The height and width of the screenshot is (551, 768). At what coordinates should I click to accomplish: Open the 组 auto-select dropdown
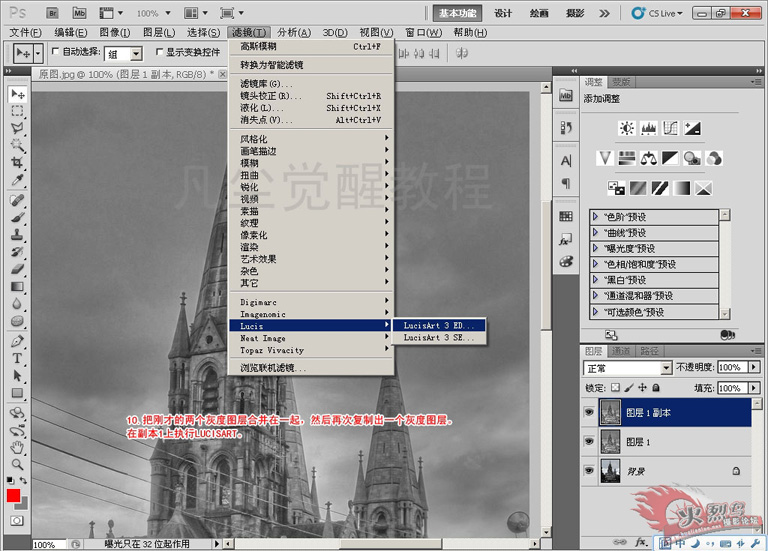pyautogui.click(x=137, y=53)
